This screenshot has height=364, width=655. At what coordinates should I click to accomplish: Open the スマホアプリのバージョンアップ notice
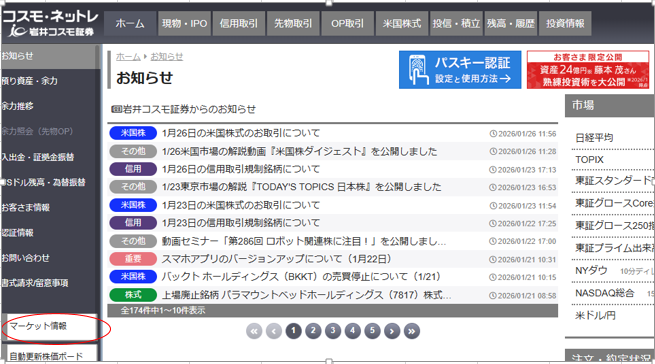pyautogui.click(x=277, y=259)
